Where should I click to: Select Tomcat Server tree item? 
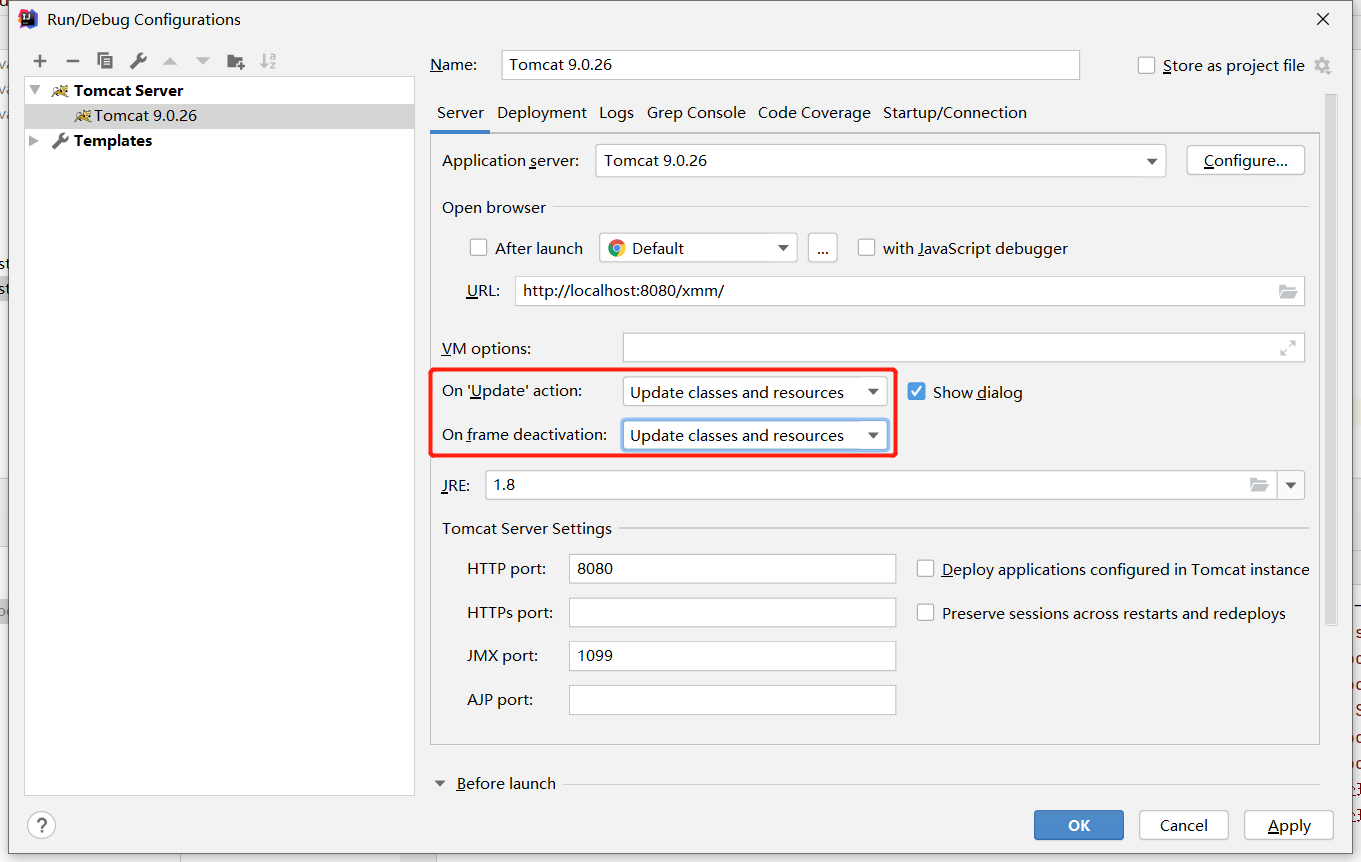[x=220, y=90]
